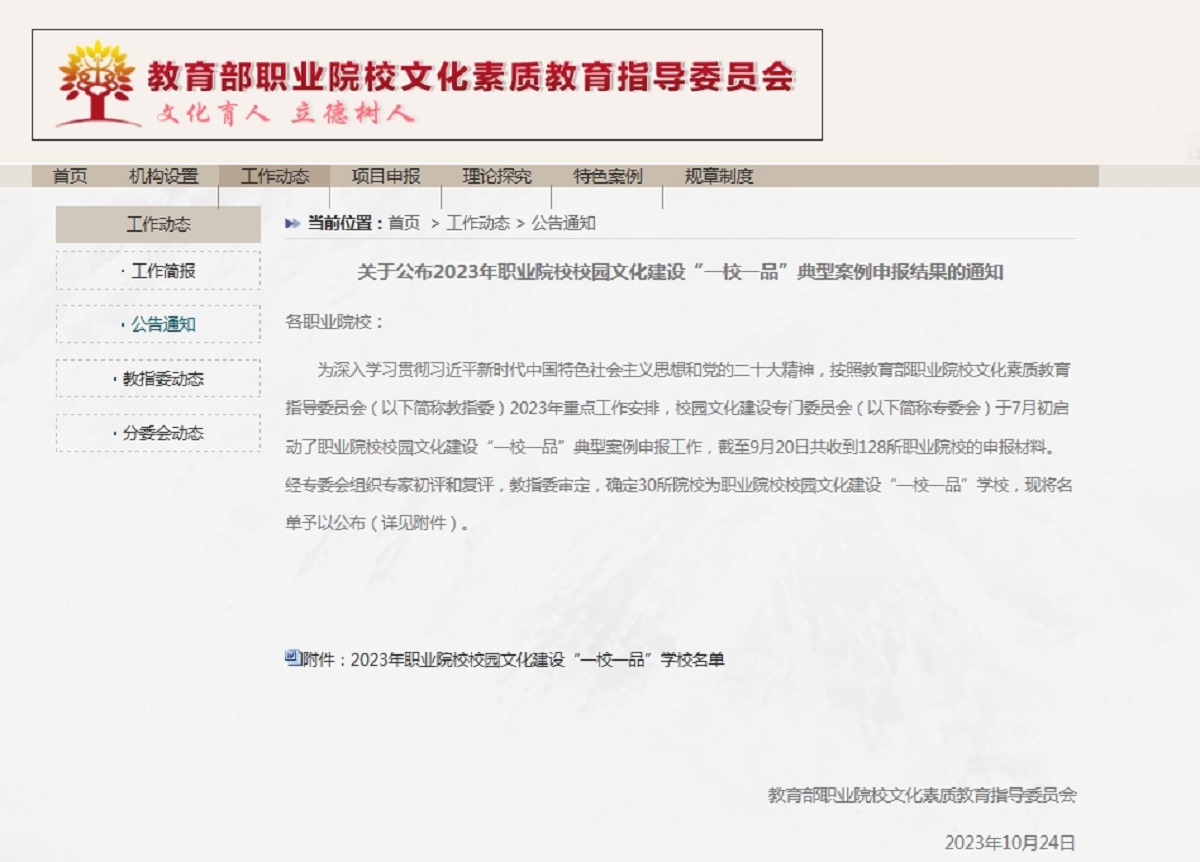Open 教指委动态 in the left sidebar
The image size is (1200, 862).
pyautogui.click(x=158, y=379)
